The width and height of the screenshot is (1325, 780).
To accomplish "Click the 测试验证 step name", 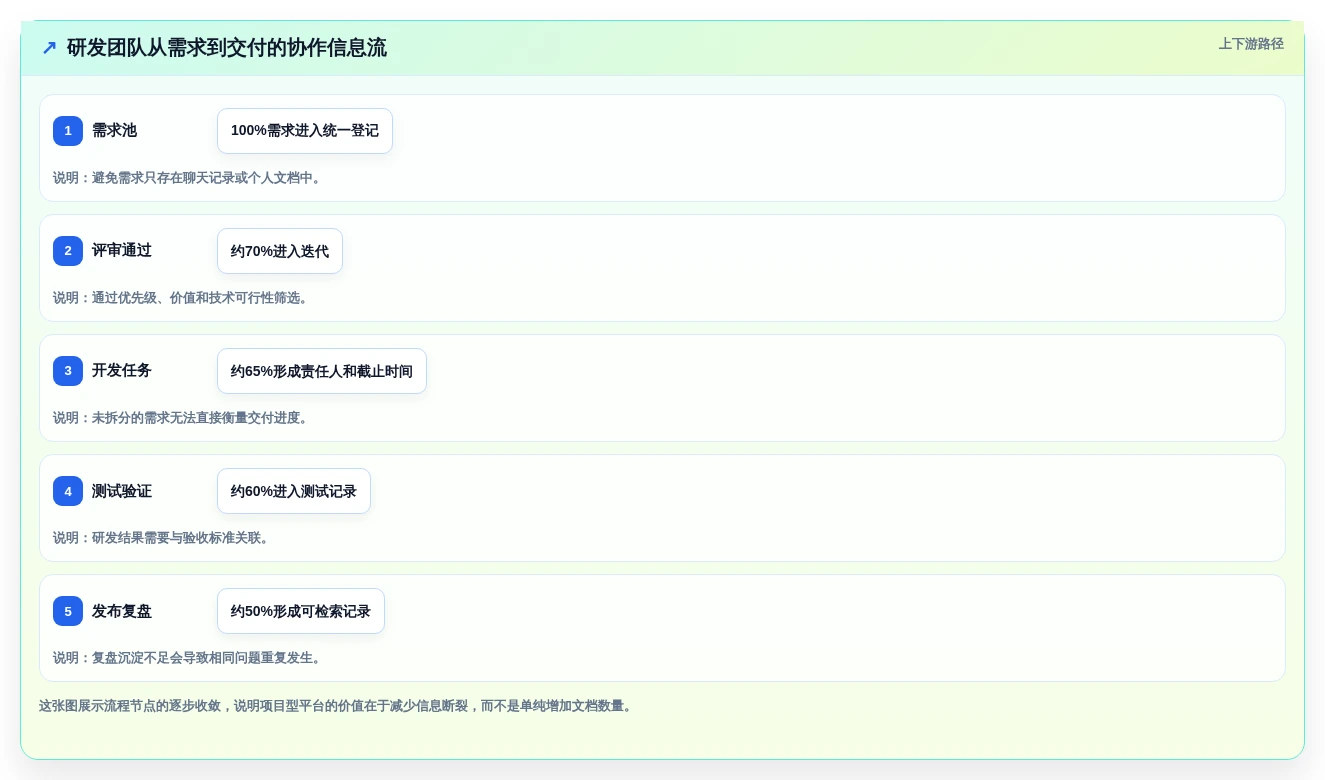I will [122, 491].
